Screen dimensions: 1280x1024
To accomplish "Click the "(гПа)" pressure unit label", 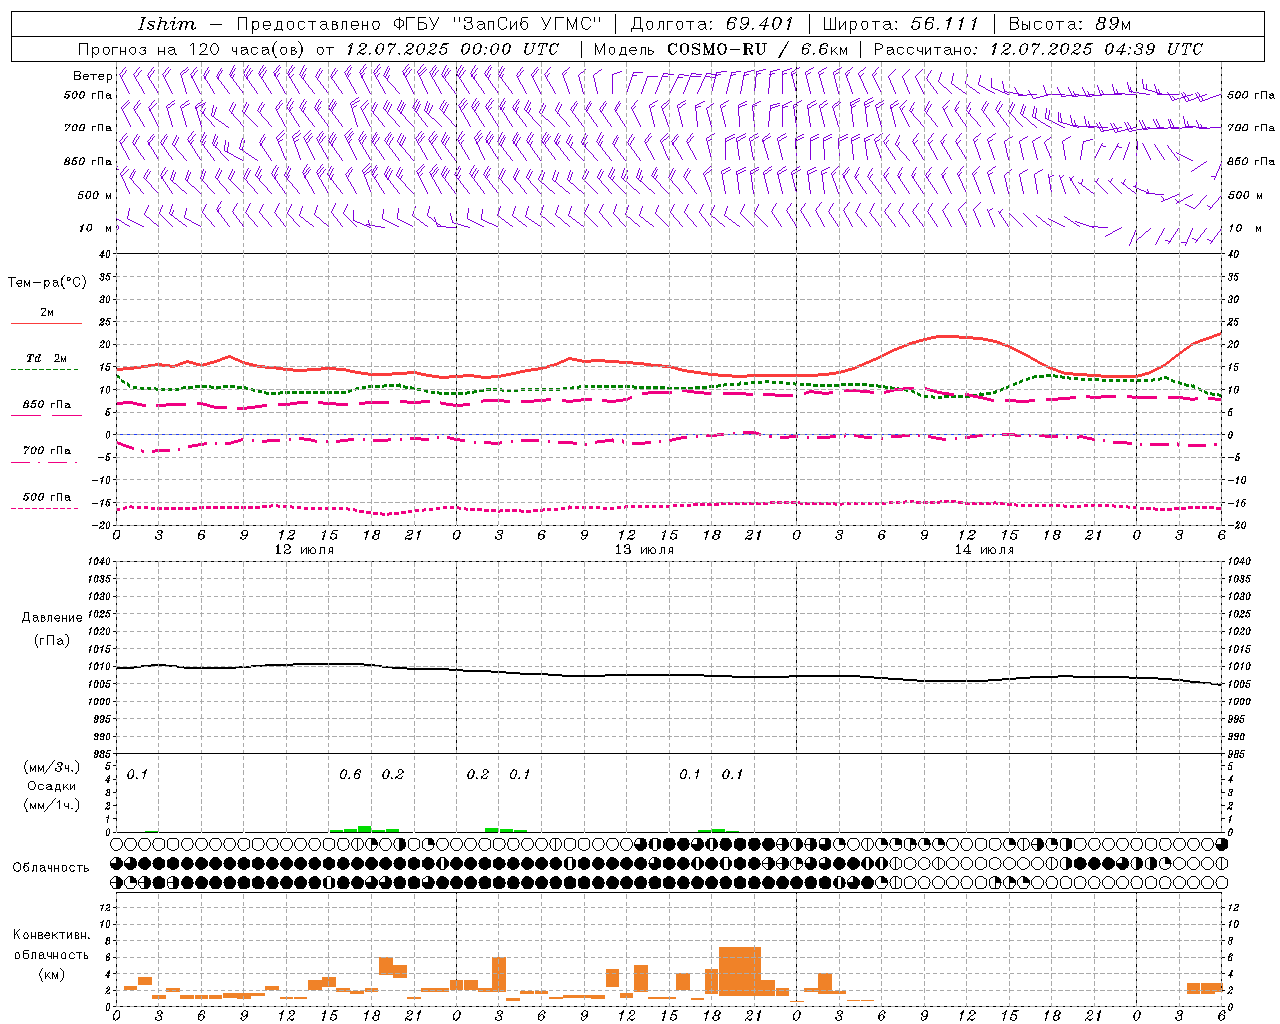I will [52, 641].
